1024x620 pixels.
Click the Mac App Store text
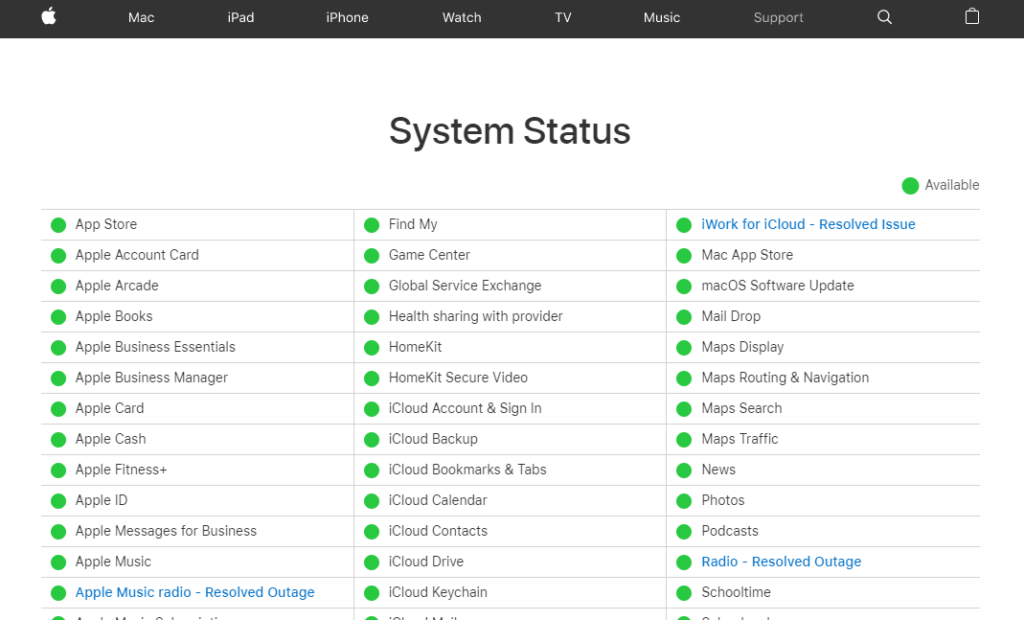pyautogui.click(x=747, y=255)
